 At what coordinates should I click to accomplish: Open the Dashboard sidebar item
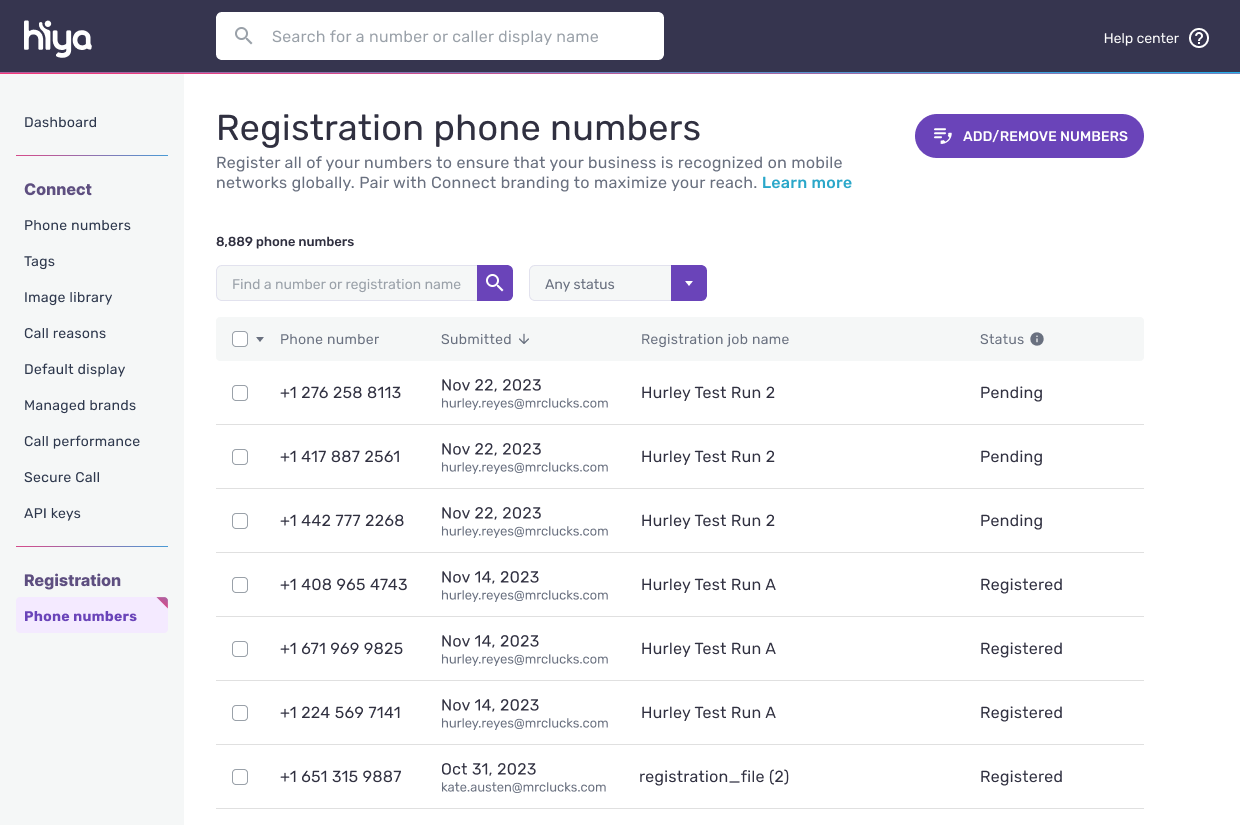click(60, 122)
